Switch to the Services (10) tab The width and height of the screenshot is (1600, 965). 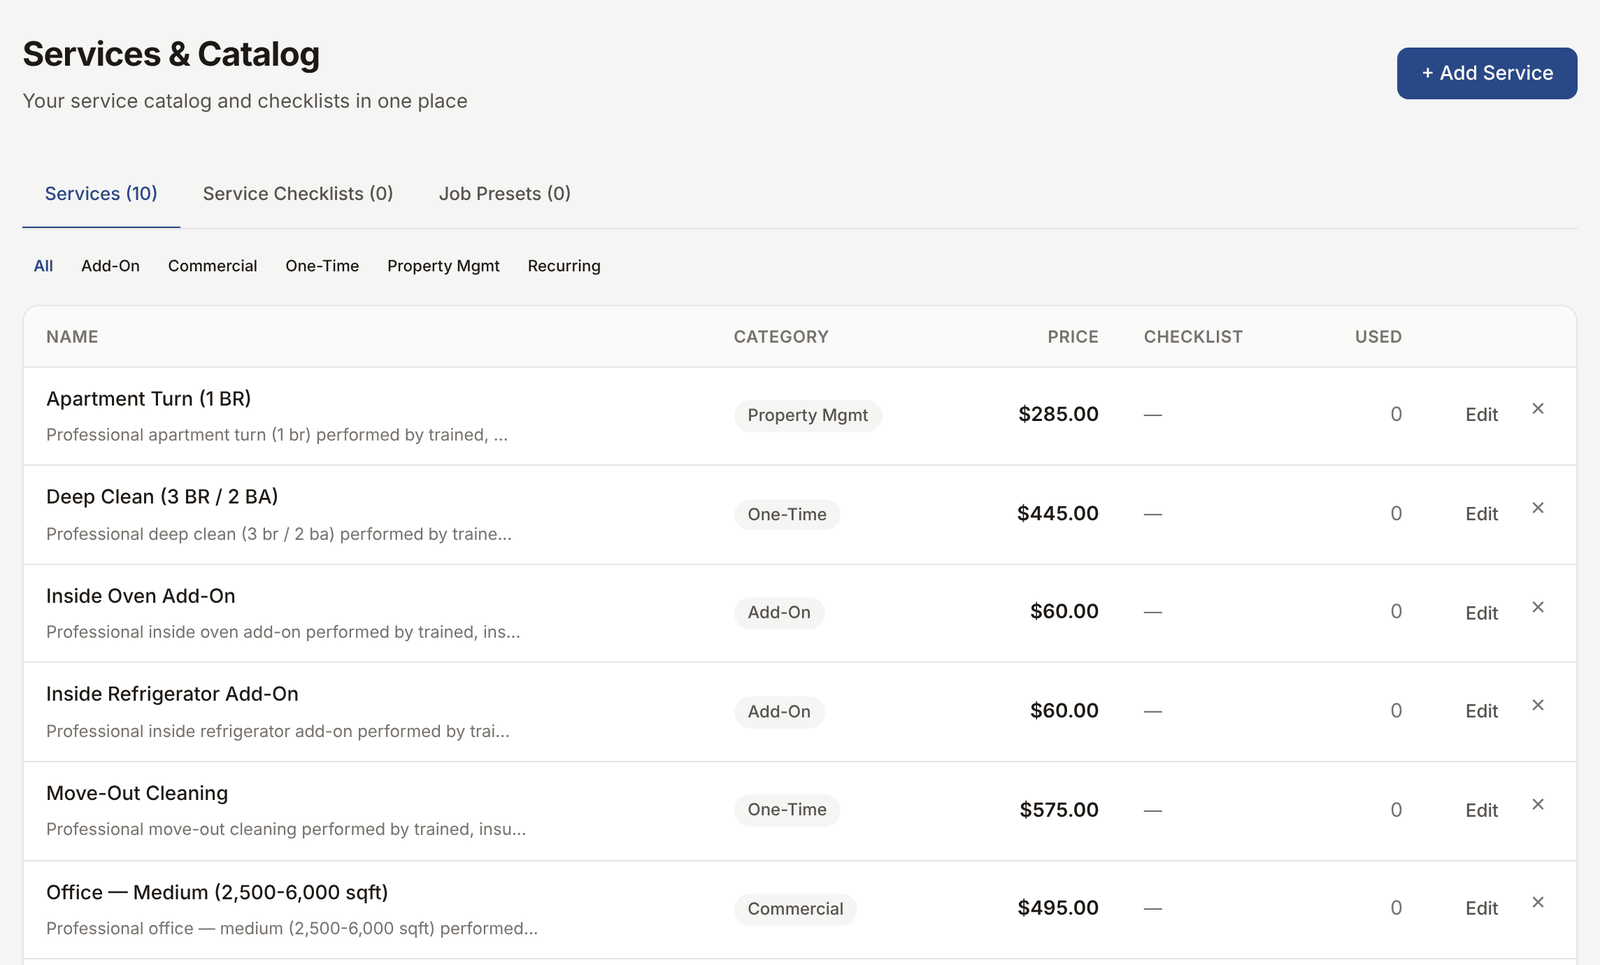point(101,194)
